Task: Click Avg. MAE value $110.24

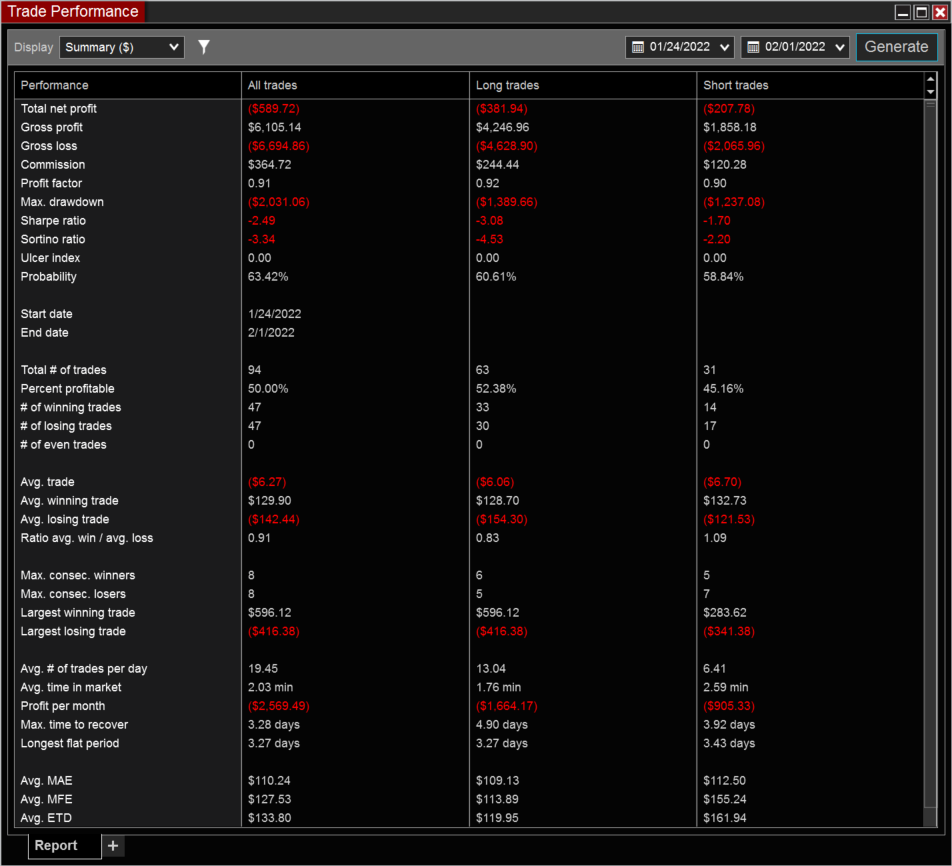Action: tap(270, 781)
